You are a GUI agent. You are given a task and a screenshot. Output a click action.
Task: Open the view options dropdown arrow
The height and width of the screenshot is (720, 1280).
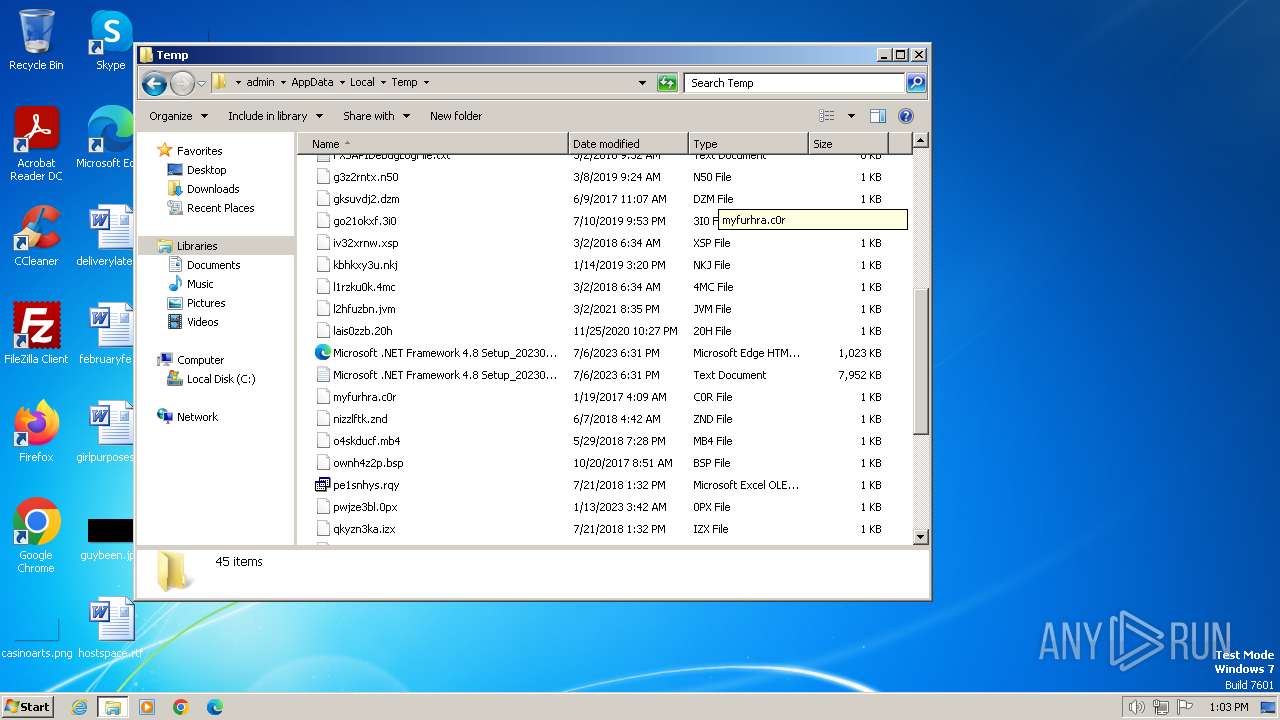point(851,116)
